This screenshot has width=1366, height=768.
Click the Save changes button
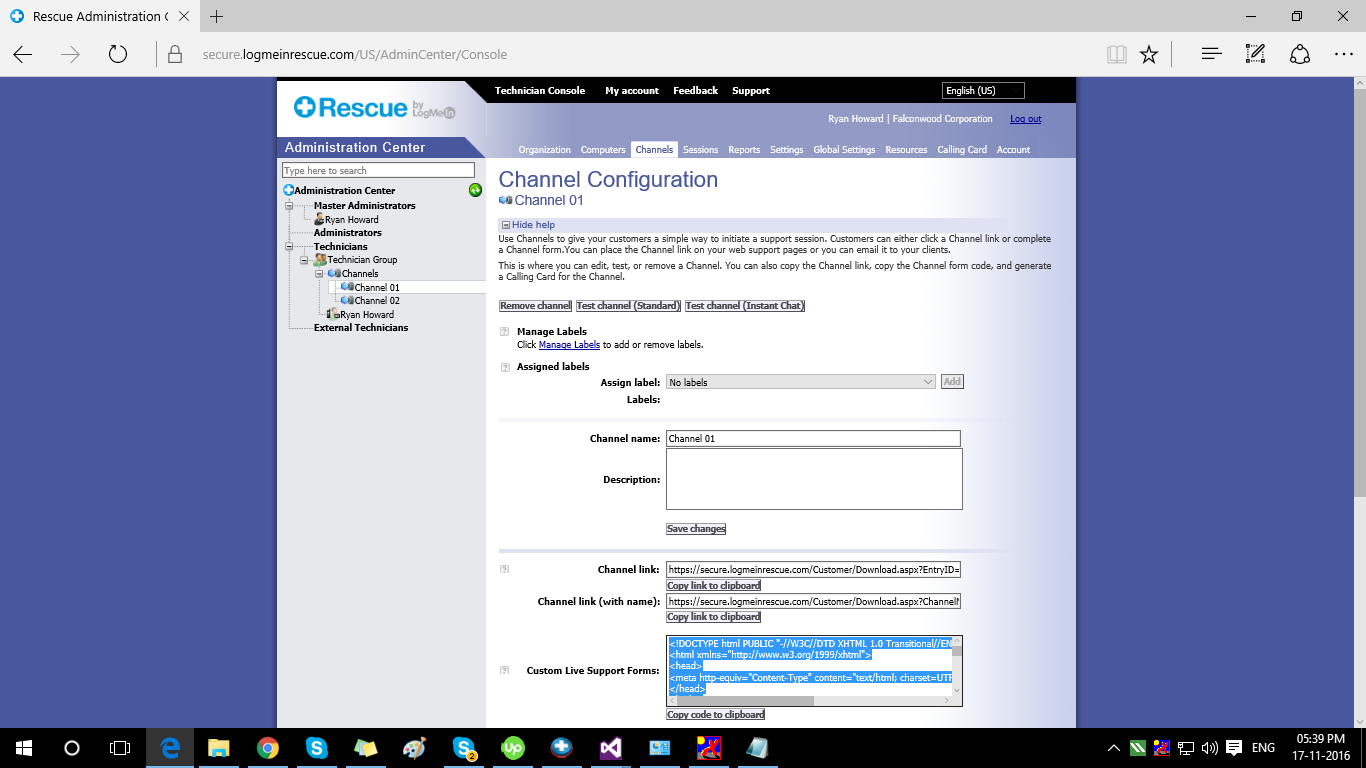click(696, 529)
